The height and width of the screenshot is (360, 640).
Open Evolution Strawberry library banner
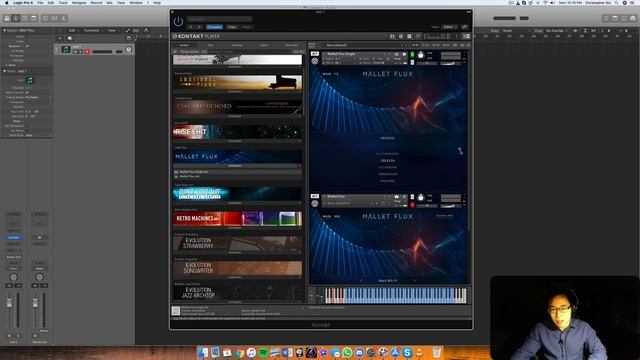point(238,243)
